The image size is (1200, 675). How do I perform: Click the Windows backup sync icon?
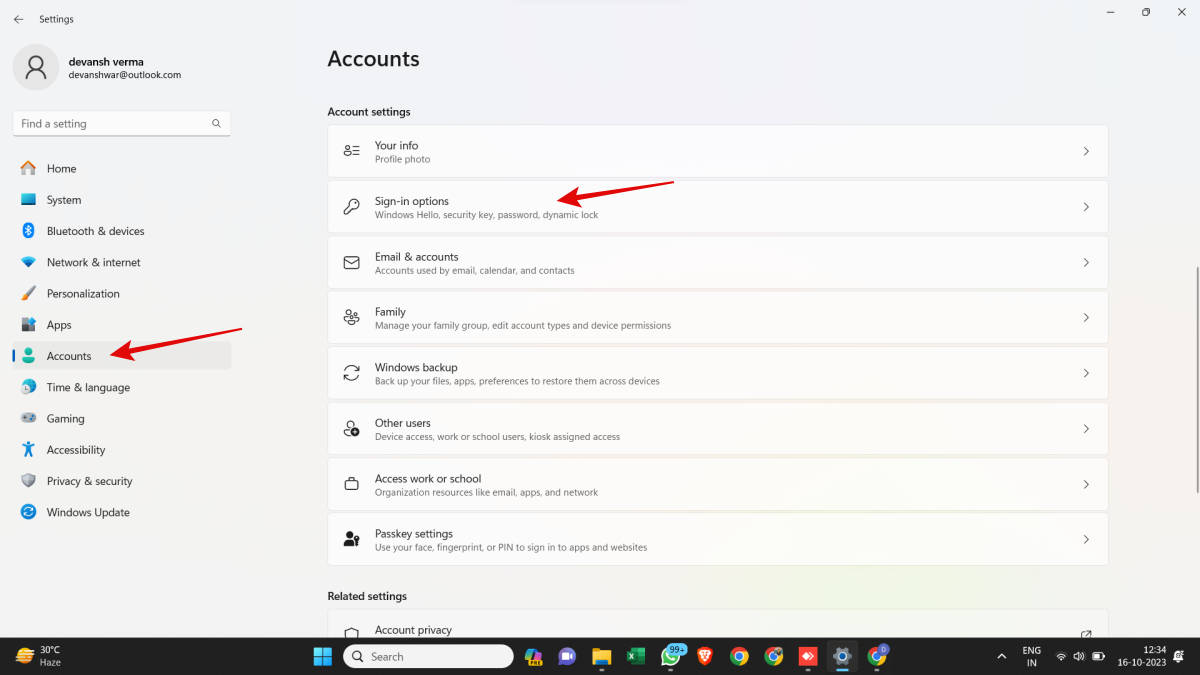351,373
